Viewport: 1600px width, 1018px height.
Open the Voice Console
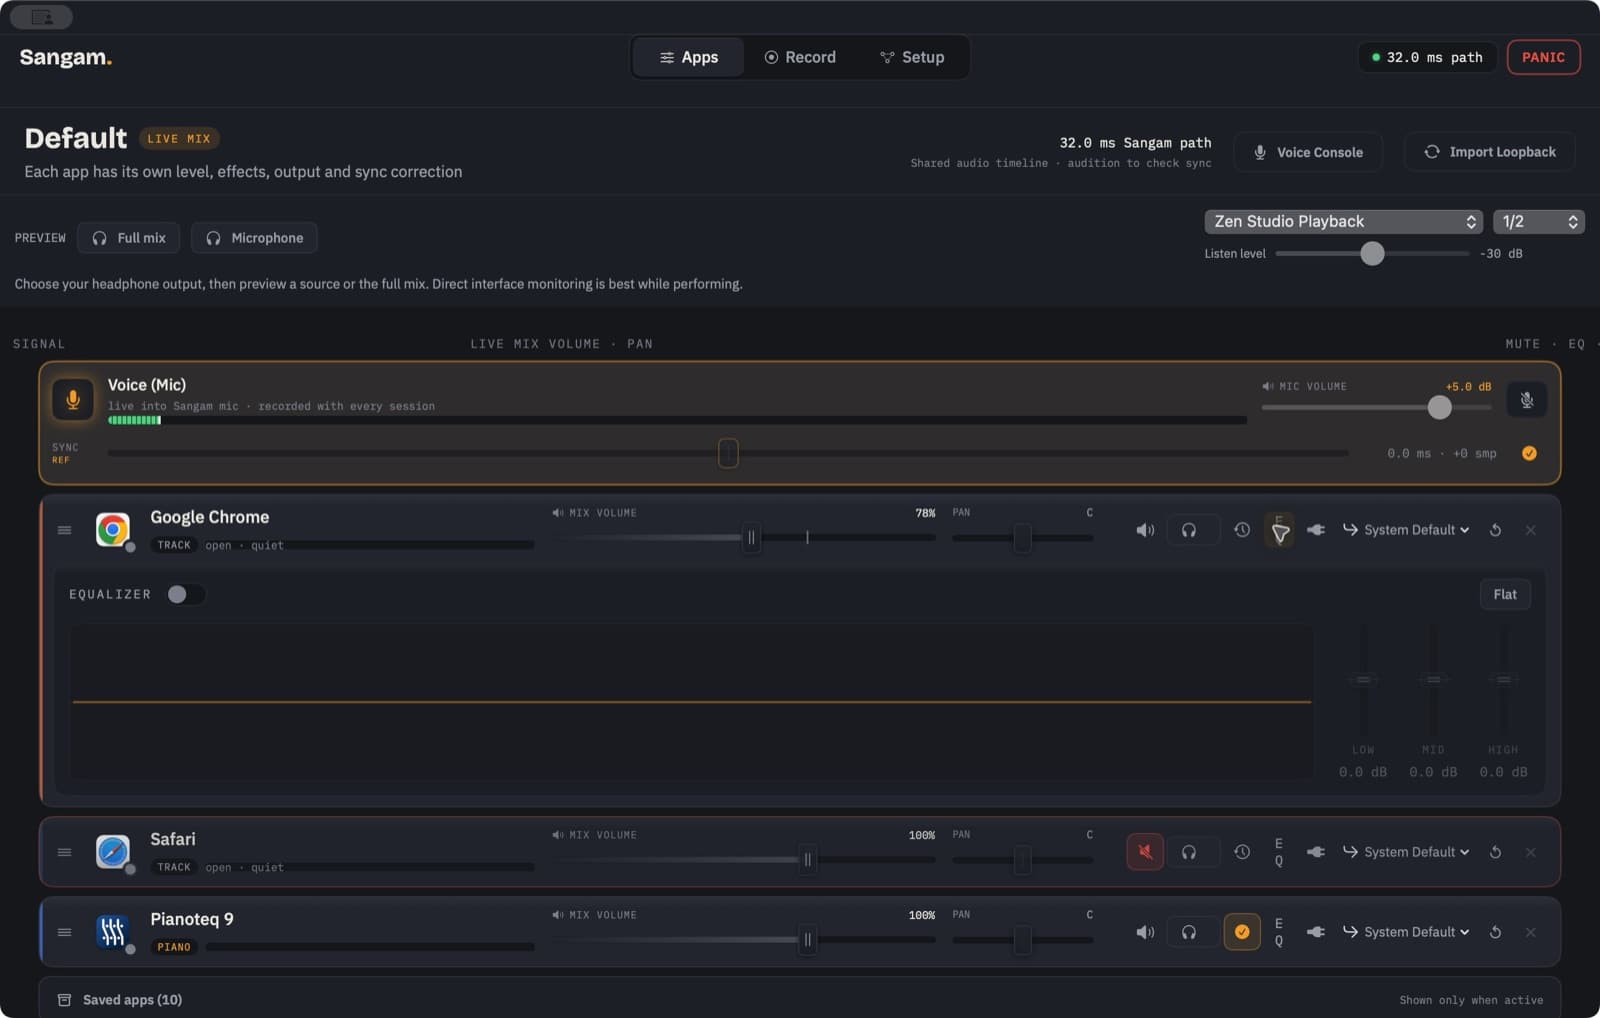[1308, 152]
